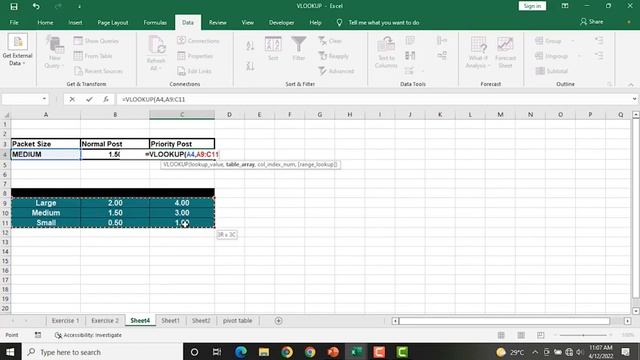640x360 pixels.
Task: Click the Save icon in the title bar
Action: 14,6
